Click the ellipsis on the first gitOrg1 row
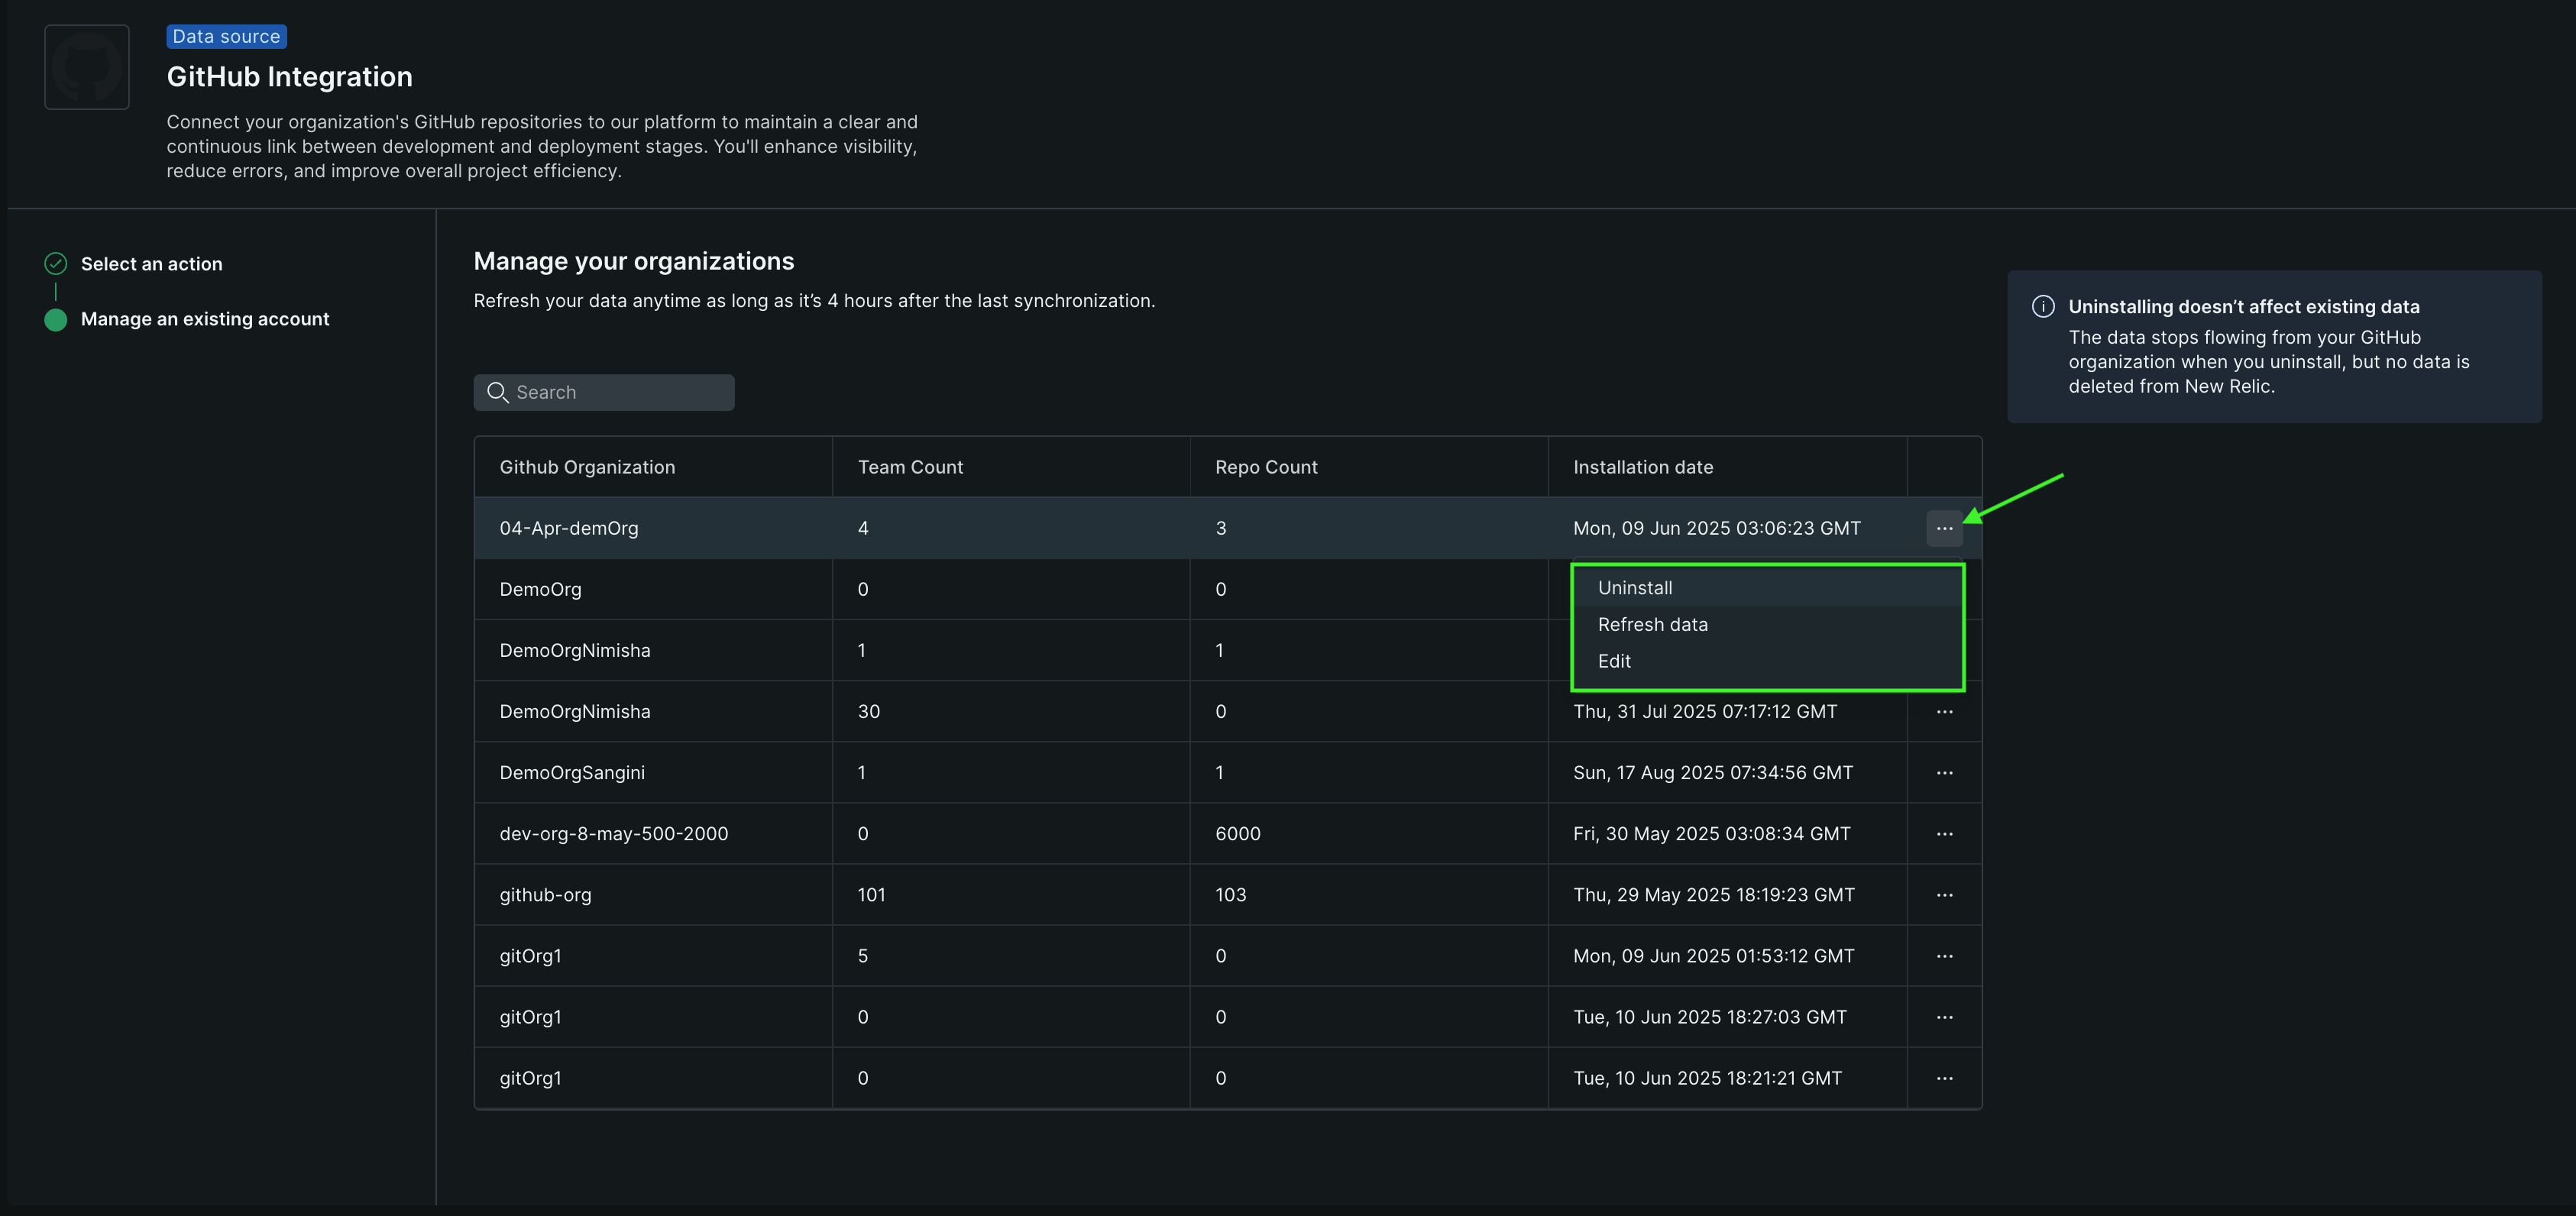 pos(1945,956)
